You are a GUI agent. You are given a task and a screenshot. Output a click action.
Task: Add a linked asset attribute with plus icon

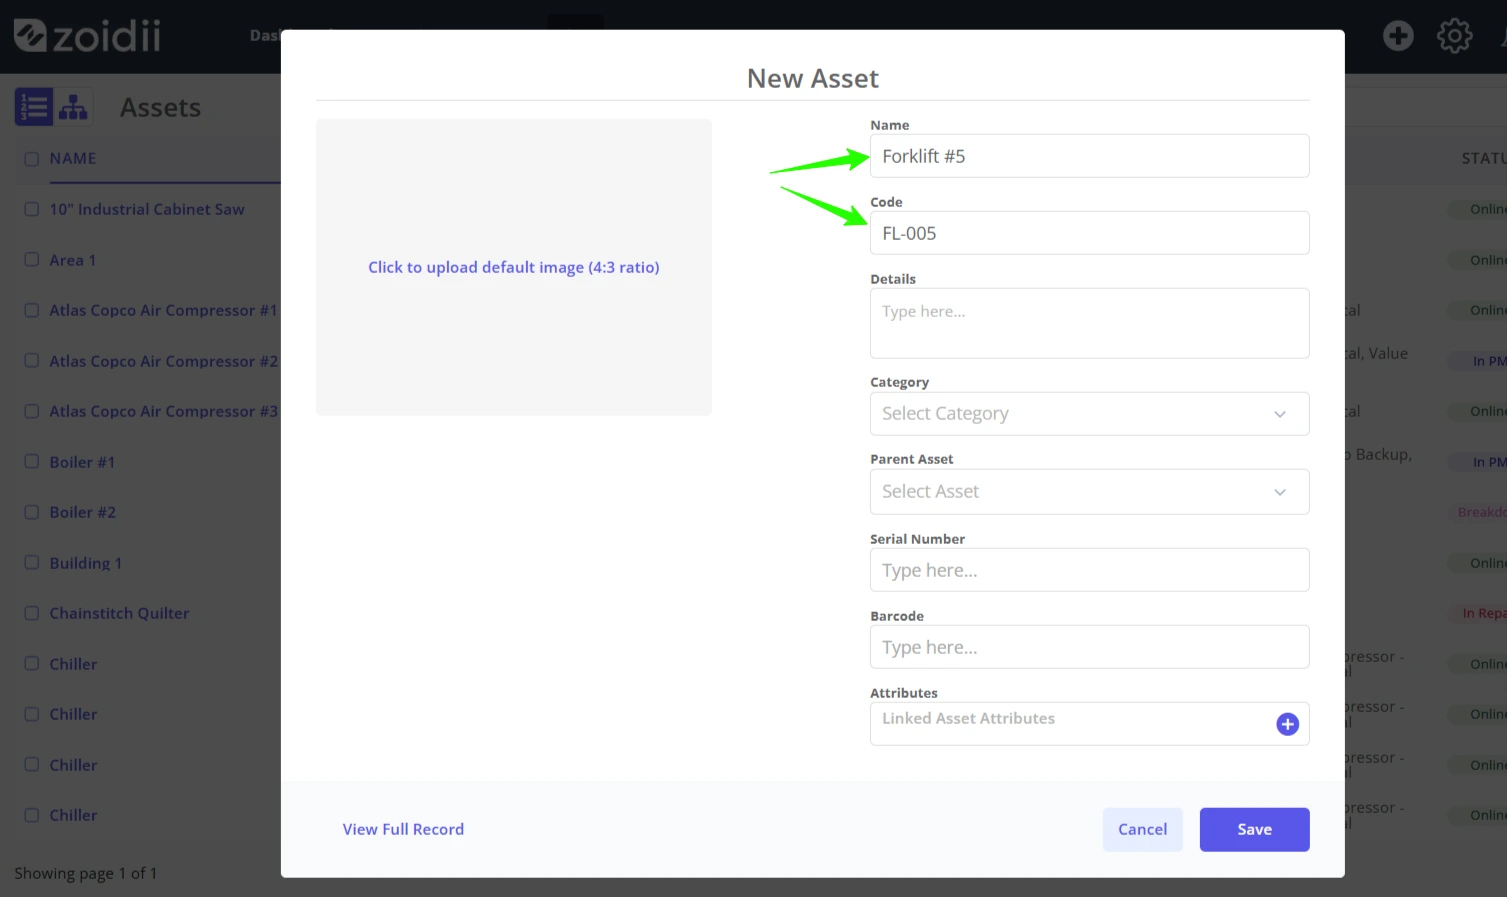coord(1287,724)
